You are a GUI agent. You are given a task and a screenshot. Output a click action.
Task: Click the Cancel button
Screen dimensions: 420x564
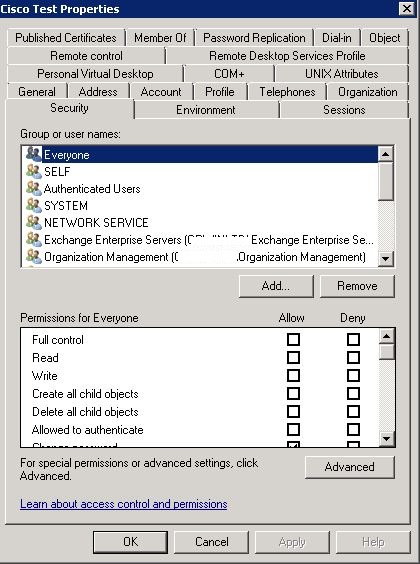[x=212, y=542]
